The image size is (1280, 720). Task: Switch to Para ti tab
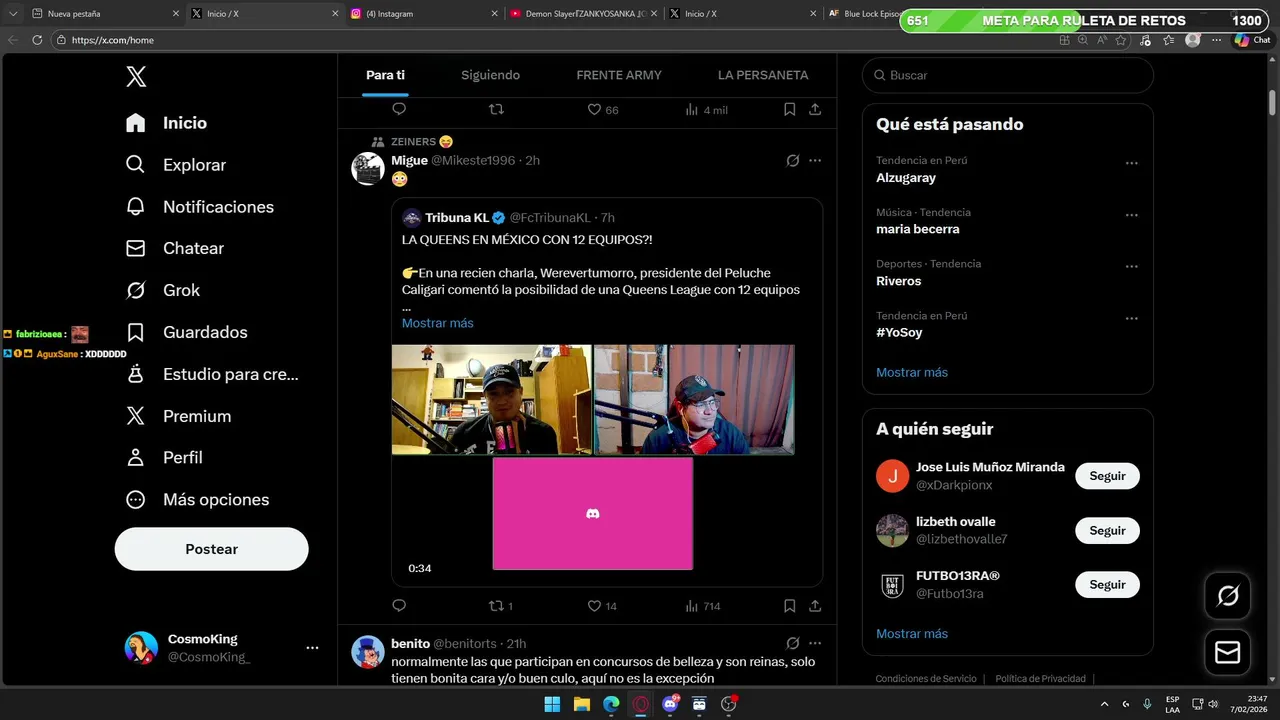(385, 75)
